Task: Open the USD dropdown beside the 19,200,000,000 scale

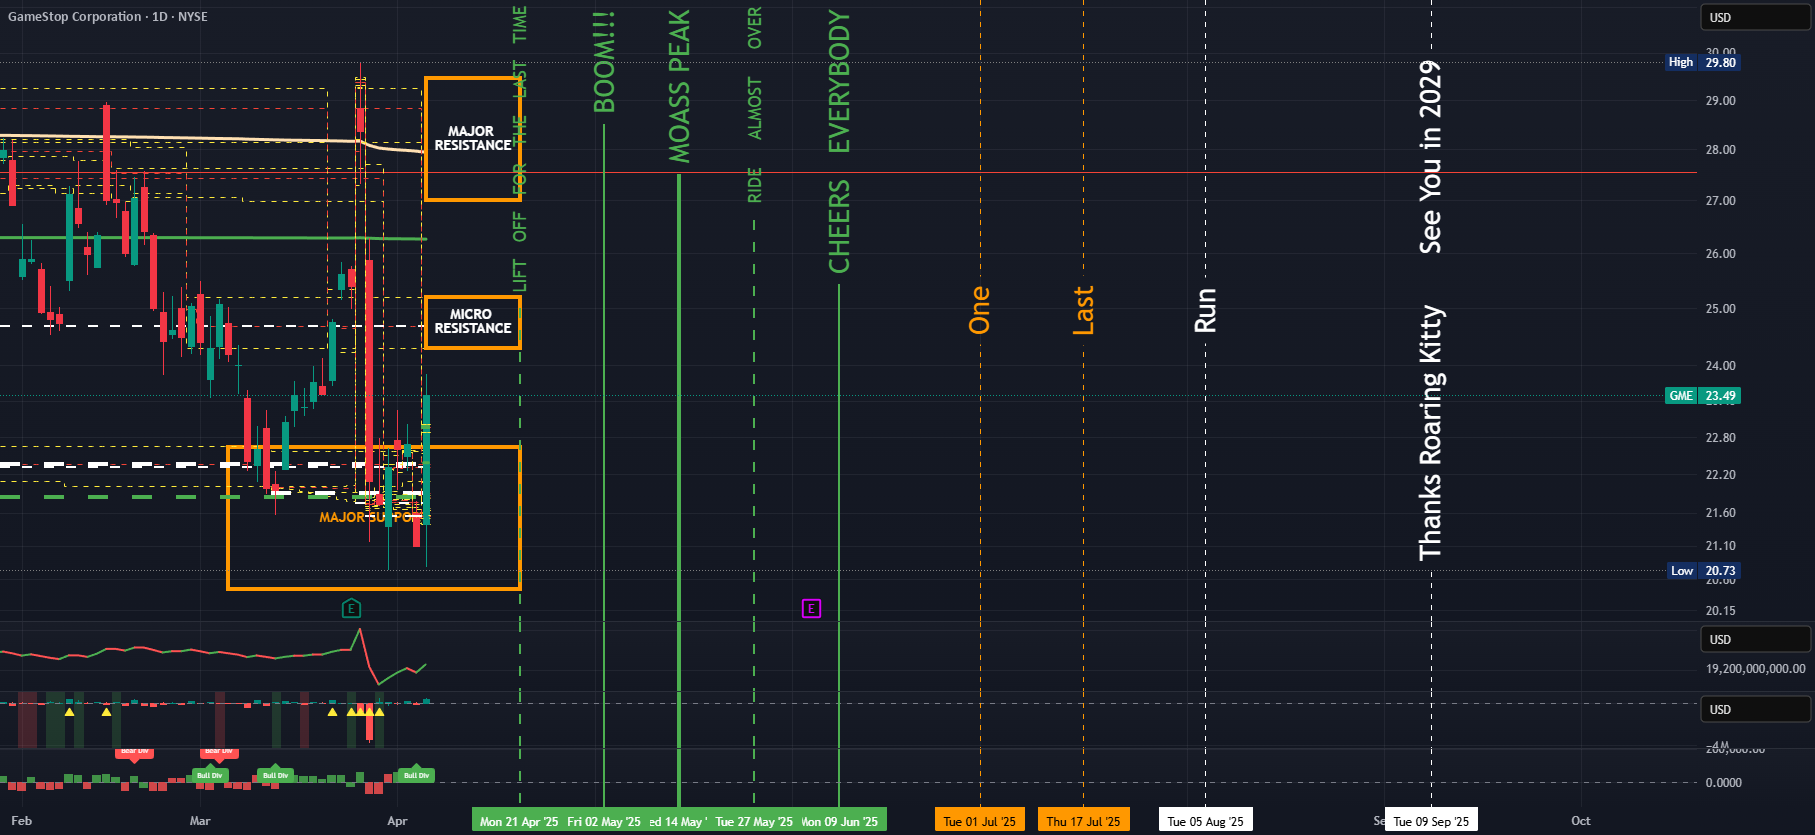Action: (1755, 639)
